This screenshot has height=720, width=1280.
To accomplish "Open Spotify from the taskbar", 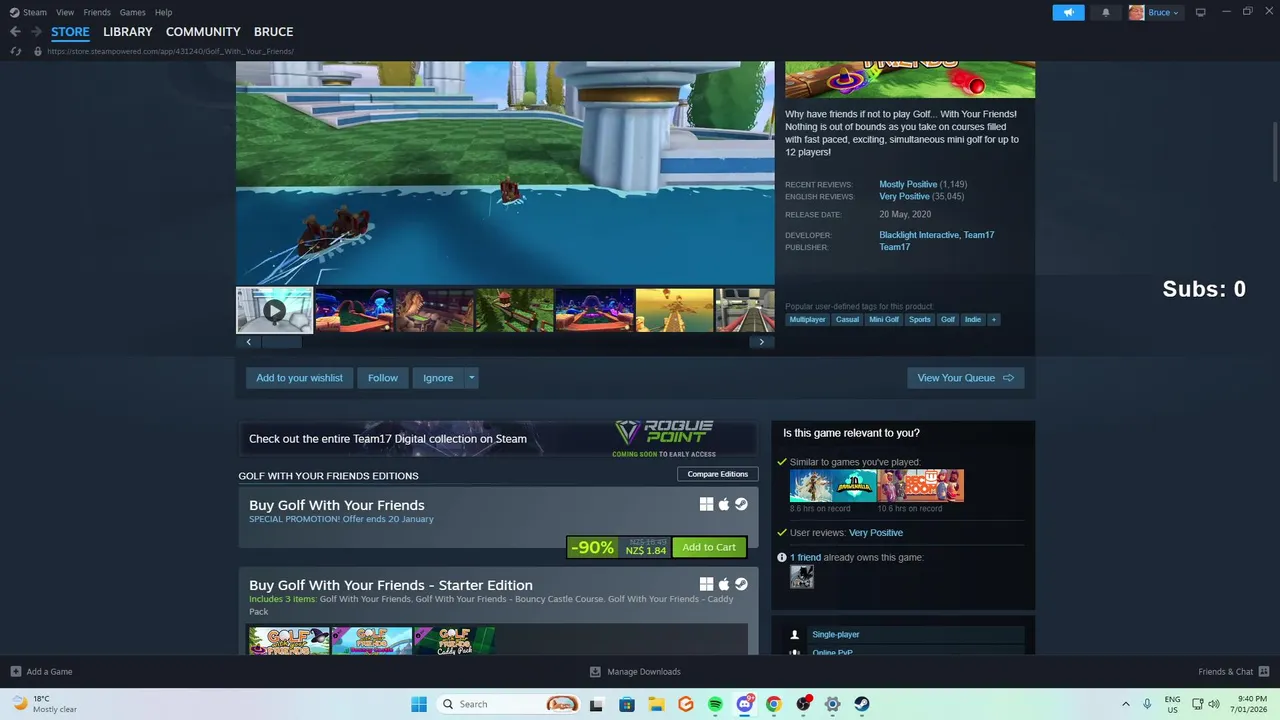I will point(715,704).
